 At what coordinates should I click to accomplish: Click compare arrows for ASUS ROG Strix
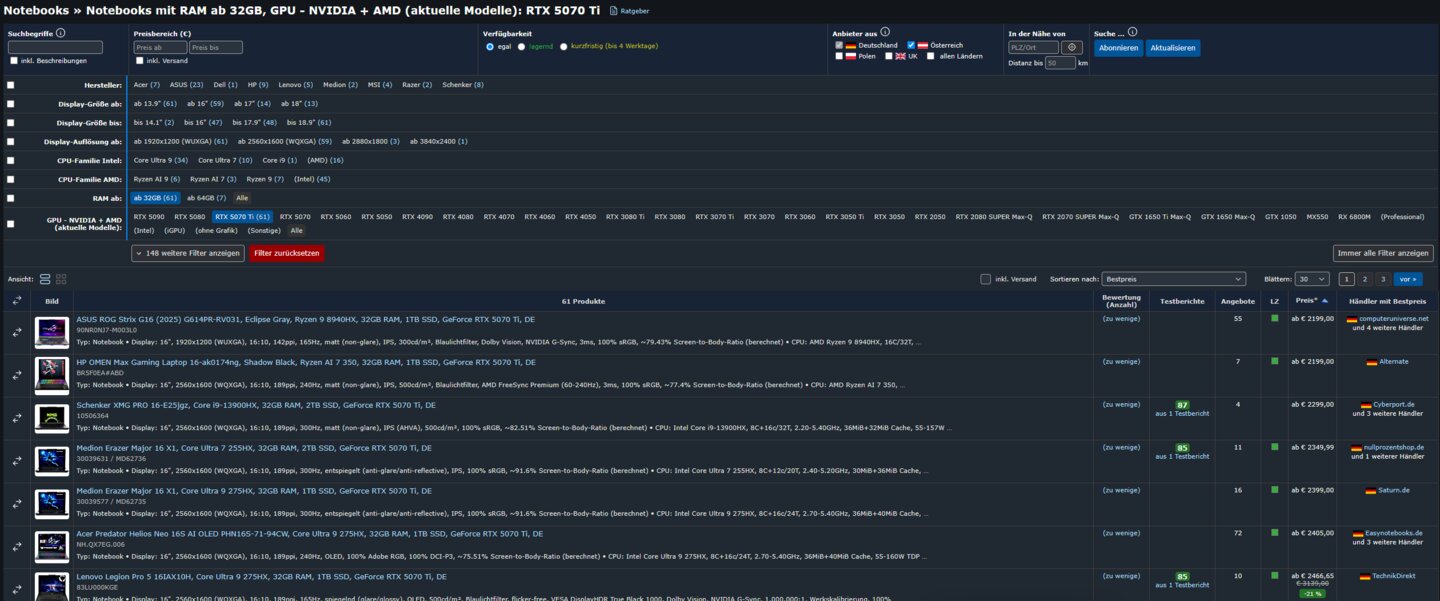tap(17, 332)
